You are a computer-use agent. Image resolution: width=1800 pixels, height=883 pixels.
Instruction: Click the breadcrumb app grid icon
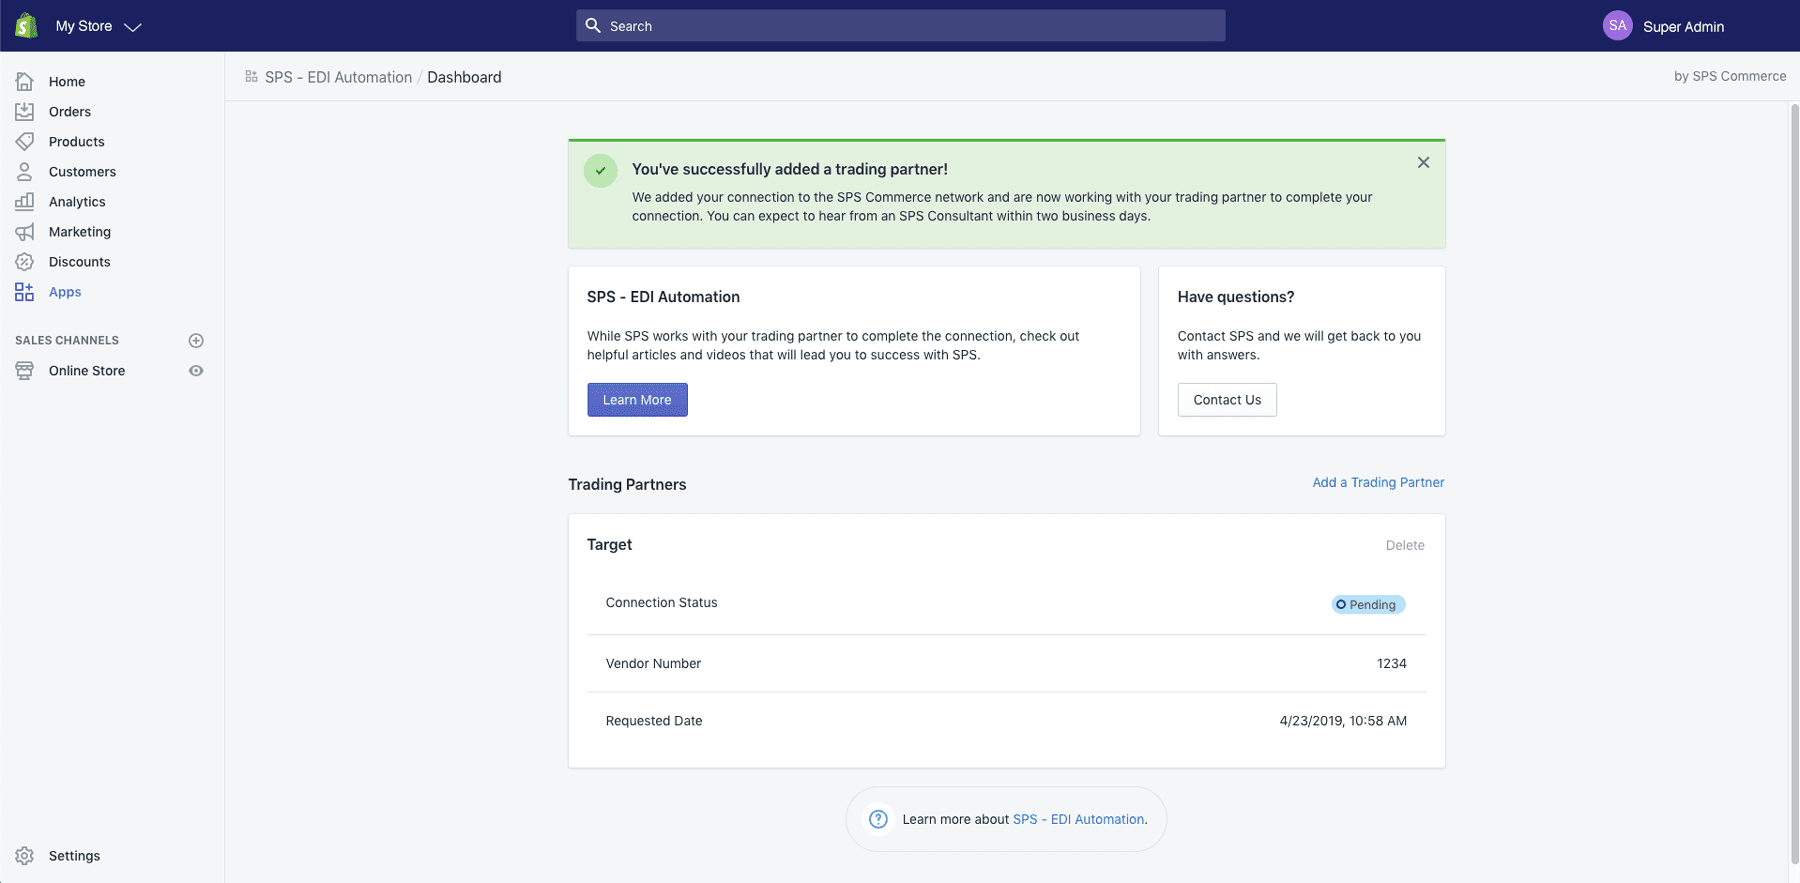(251, 76)
